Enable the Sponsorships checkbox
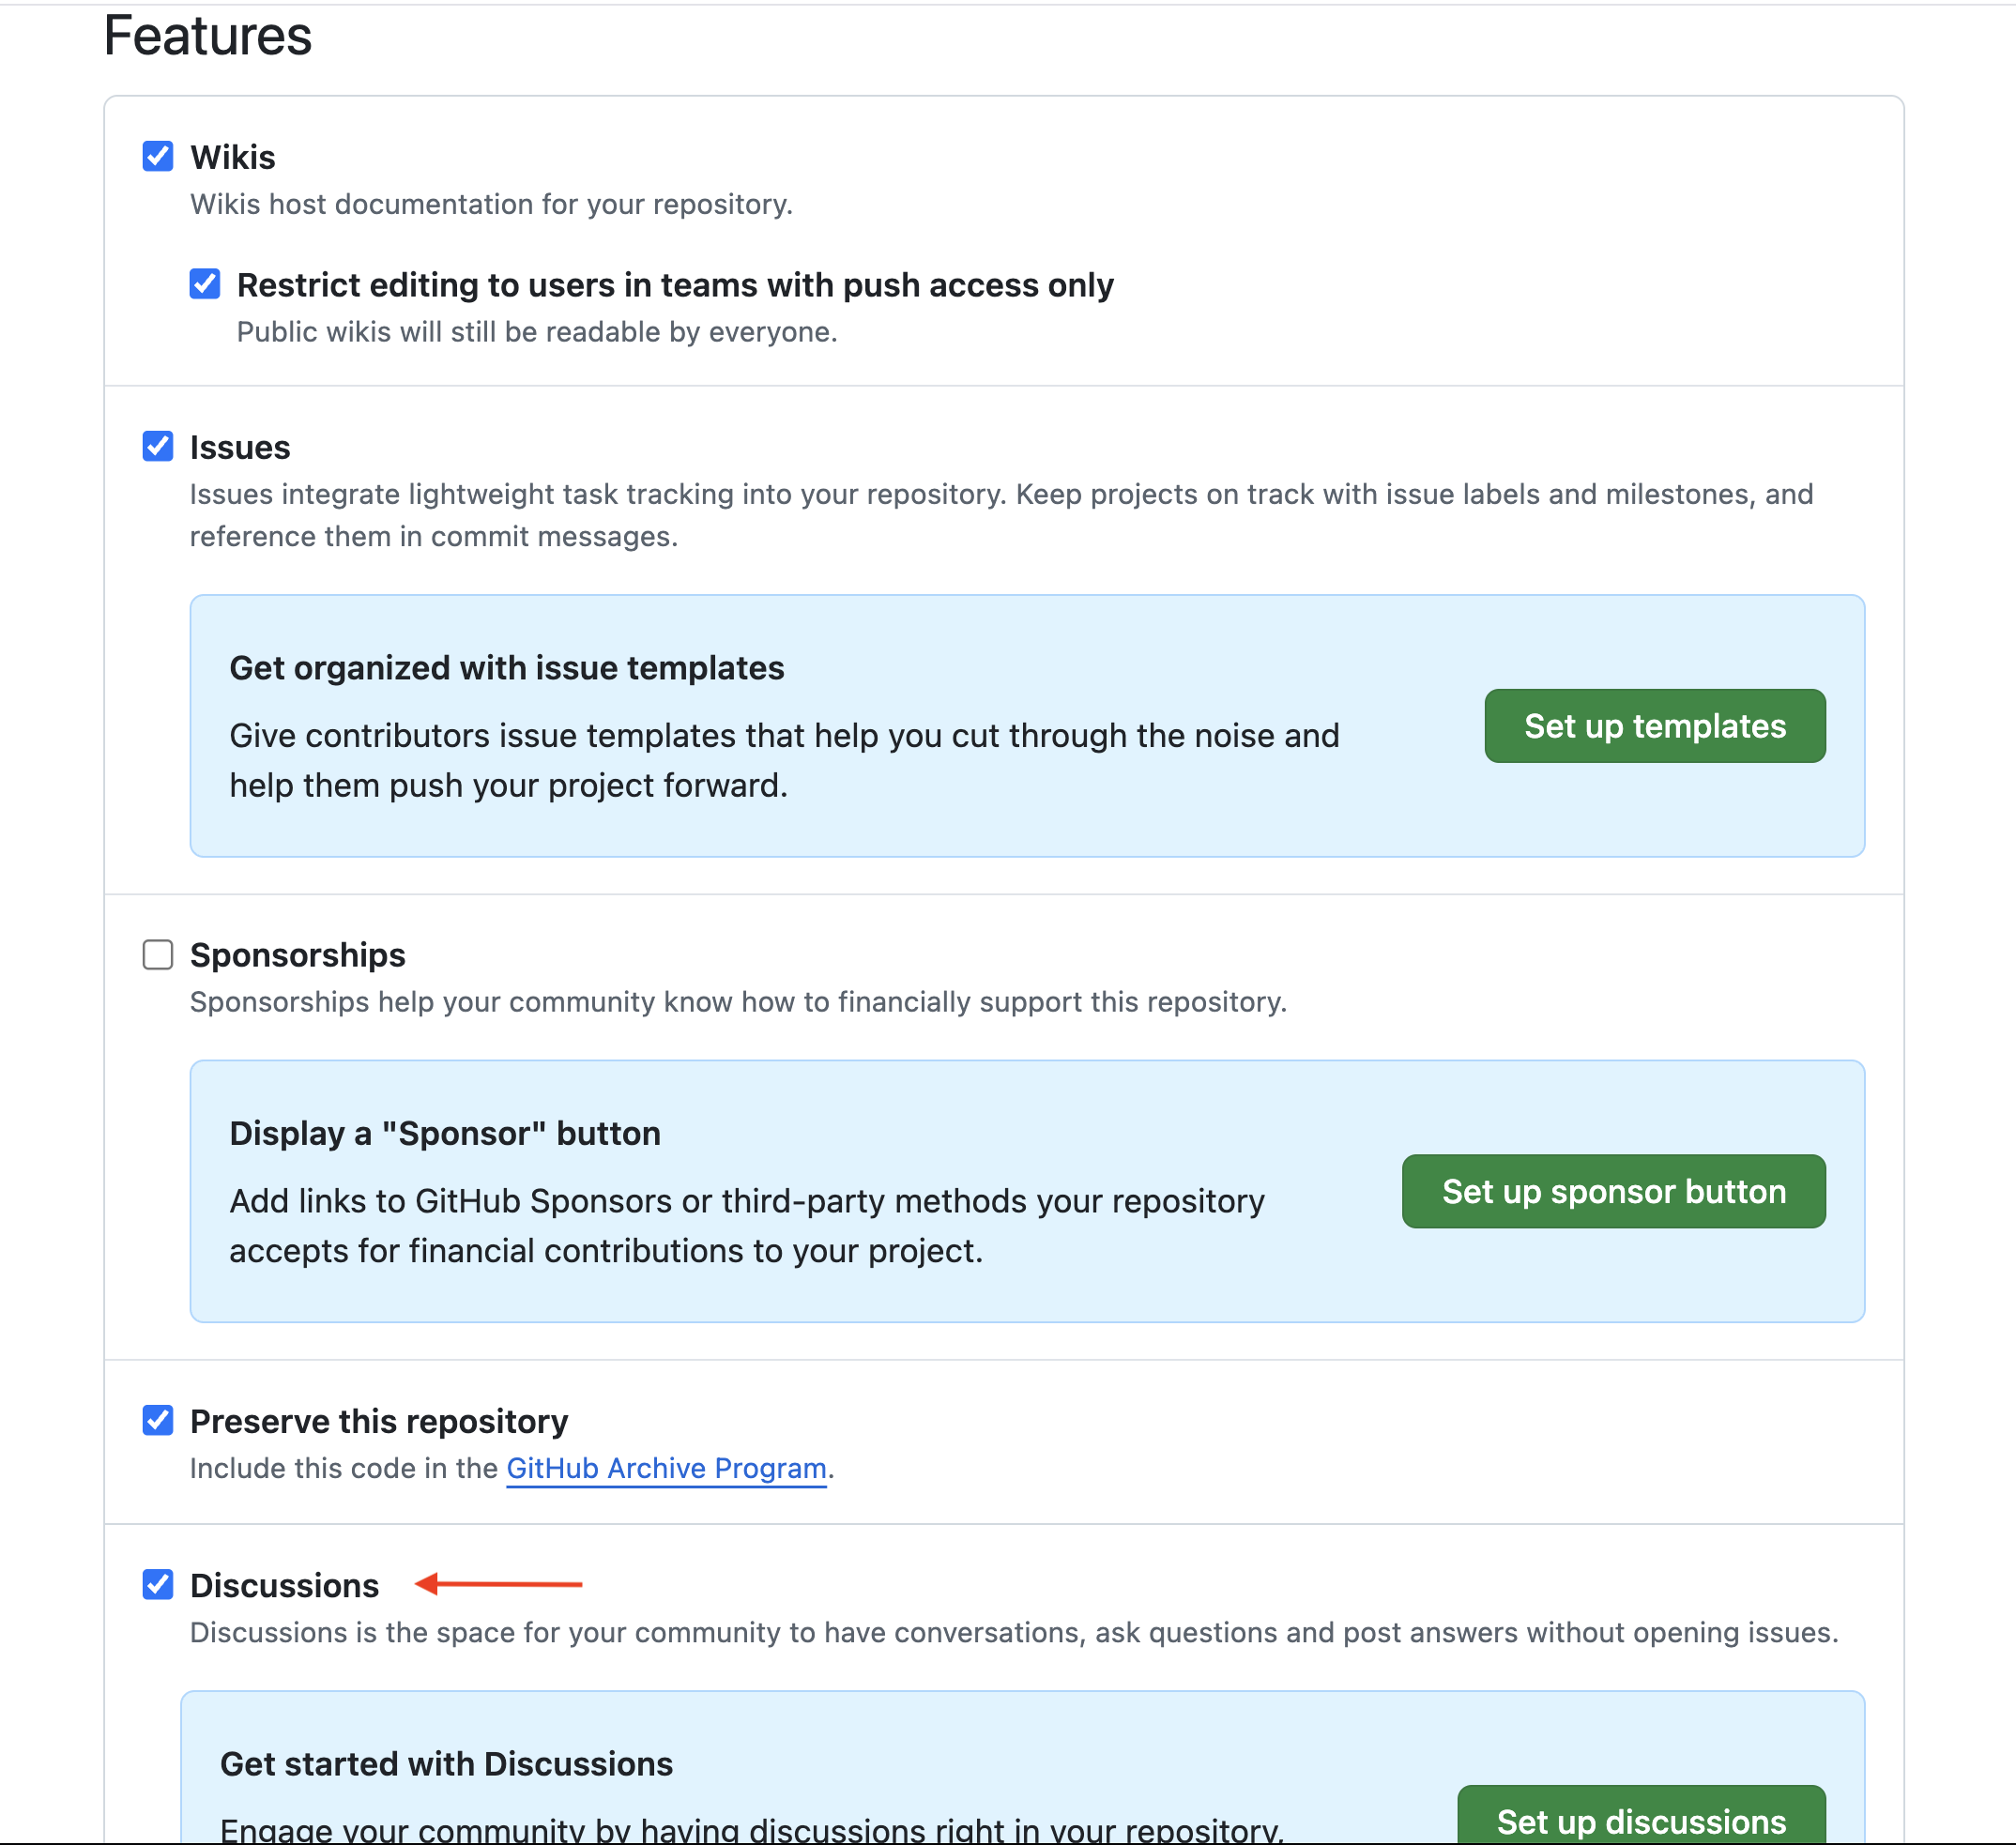The height and width of the screenshot is (1845, 2016). (158, 955)
